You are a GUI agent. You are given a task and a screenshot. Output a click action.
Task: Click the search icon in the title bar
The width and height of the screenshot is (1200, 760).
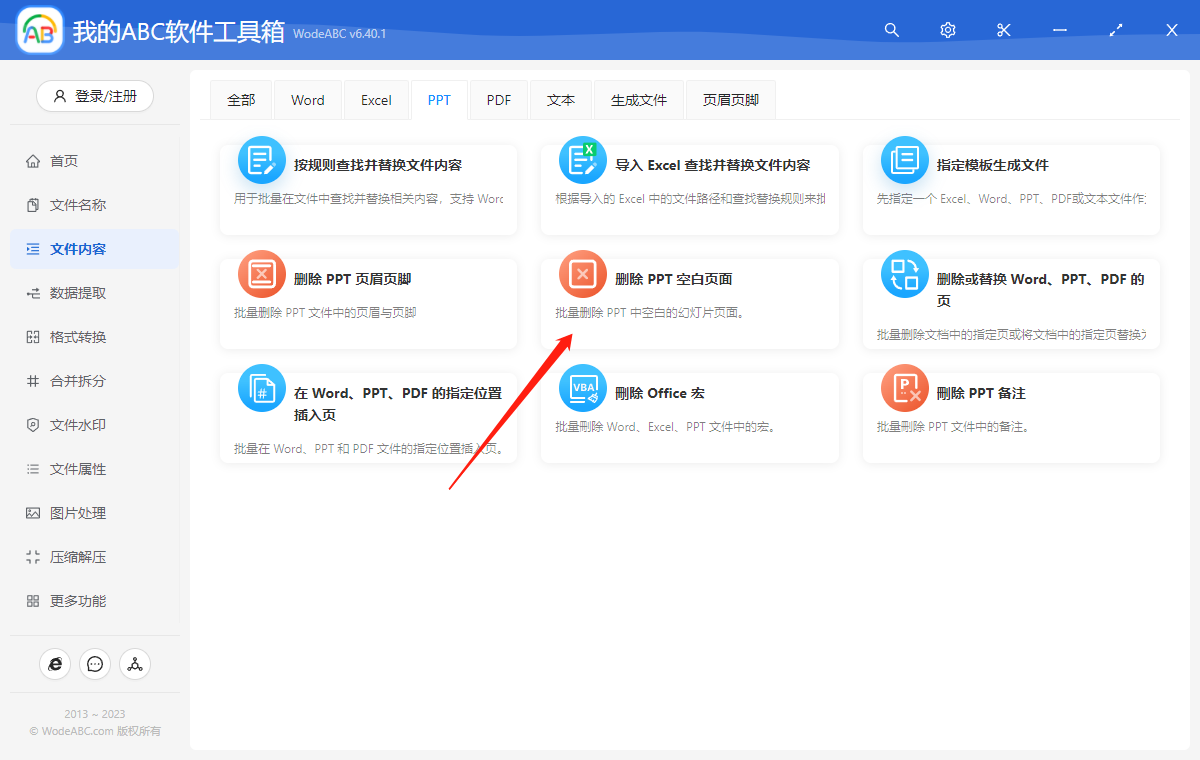click(x=891, y=30)
